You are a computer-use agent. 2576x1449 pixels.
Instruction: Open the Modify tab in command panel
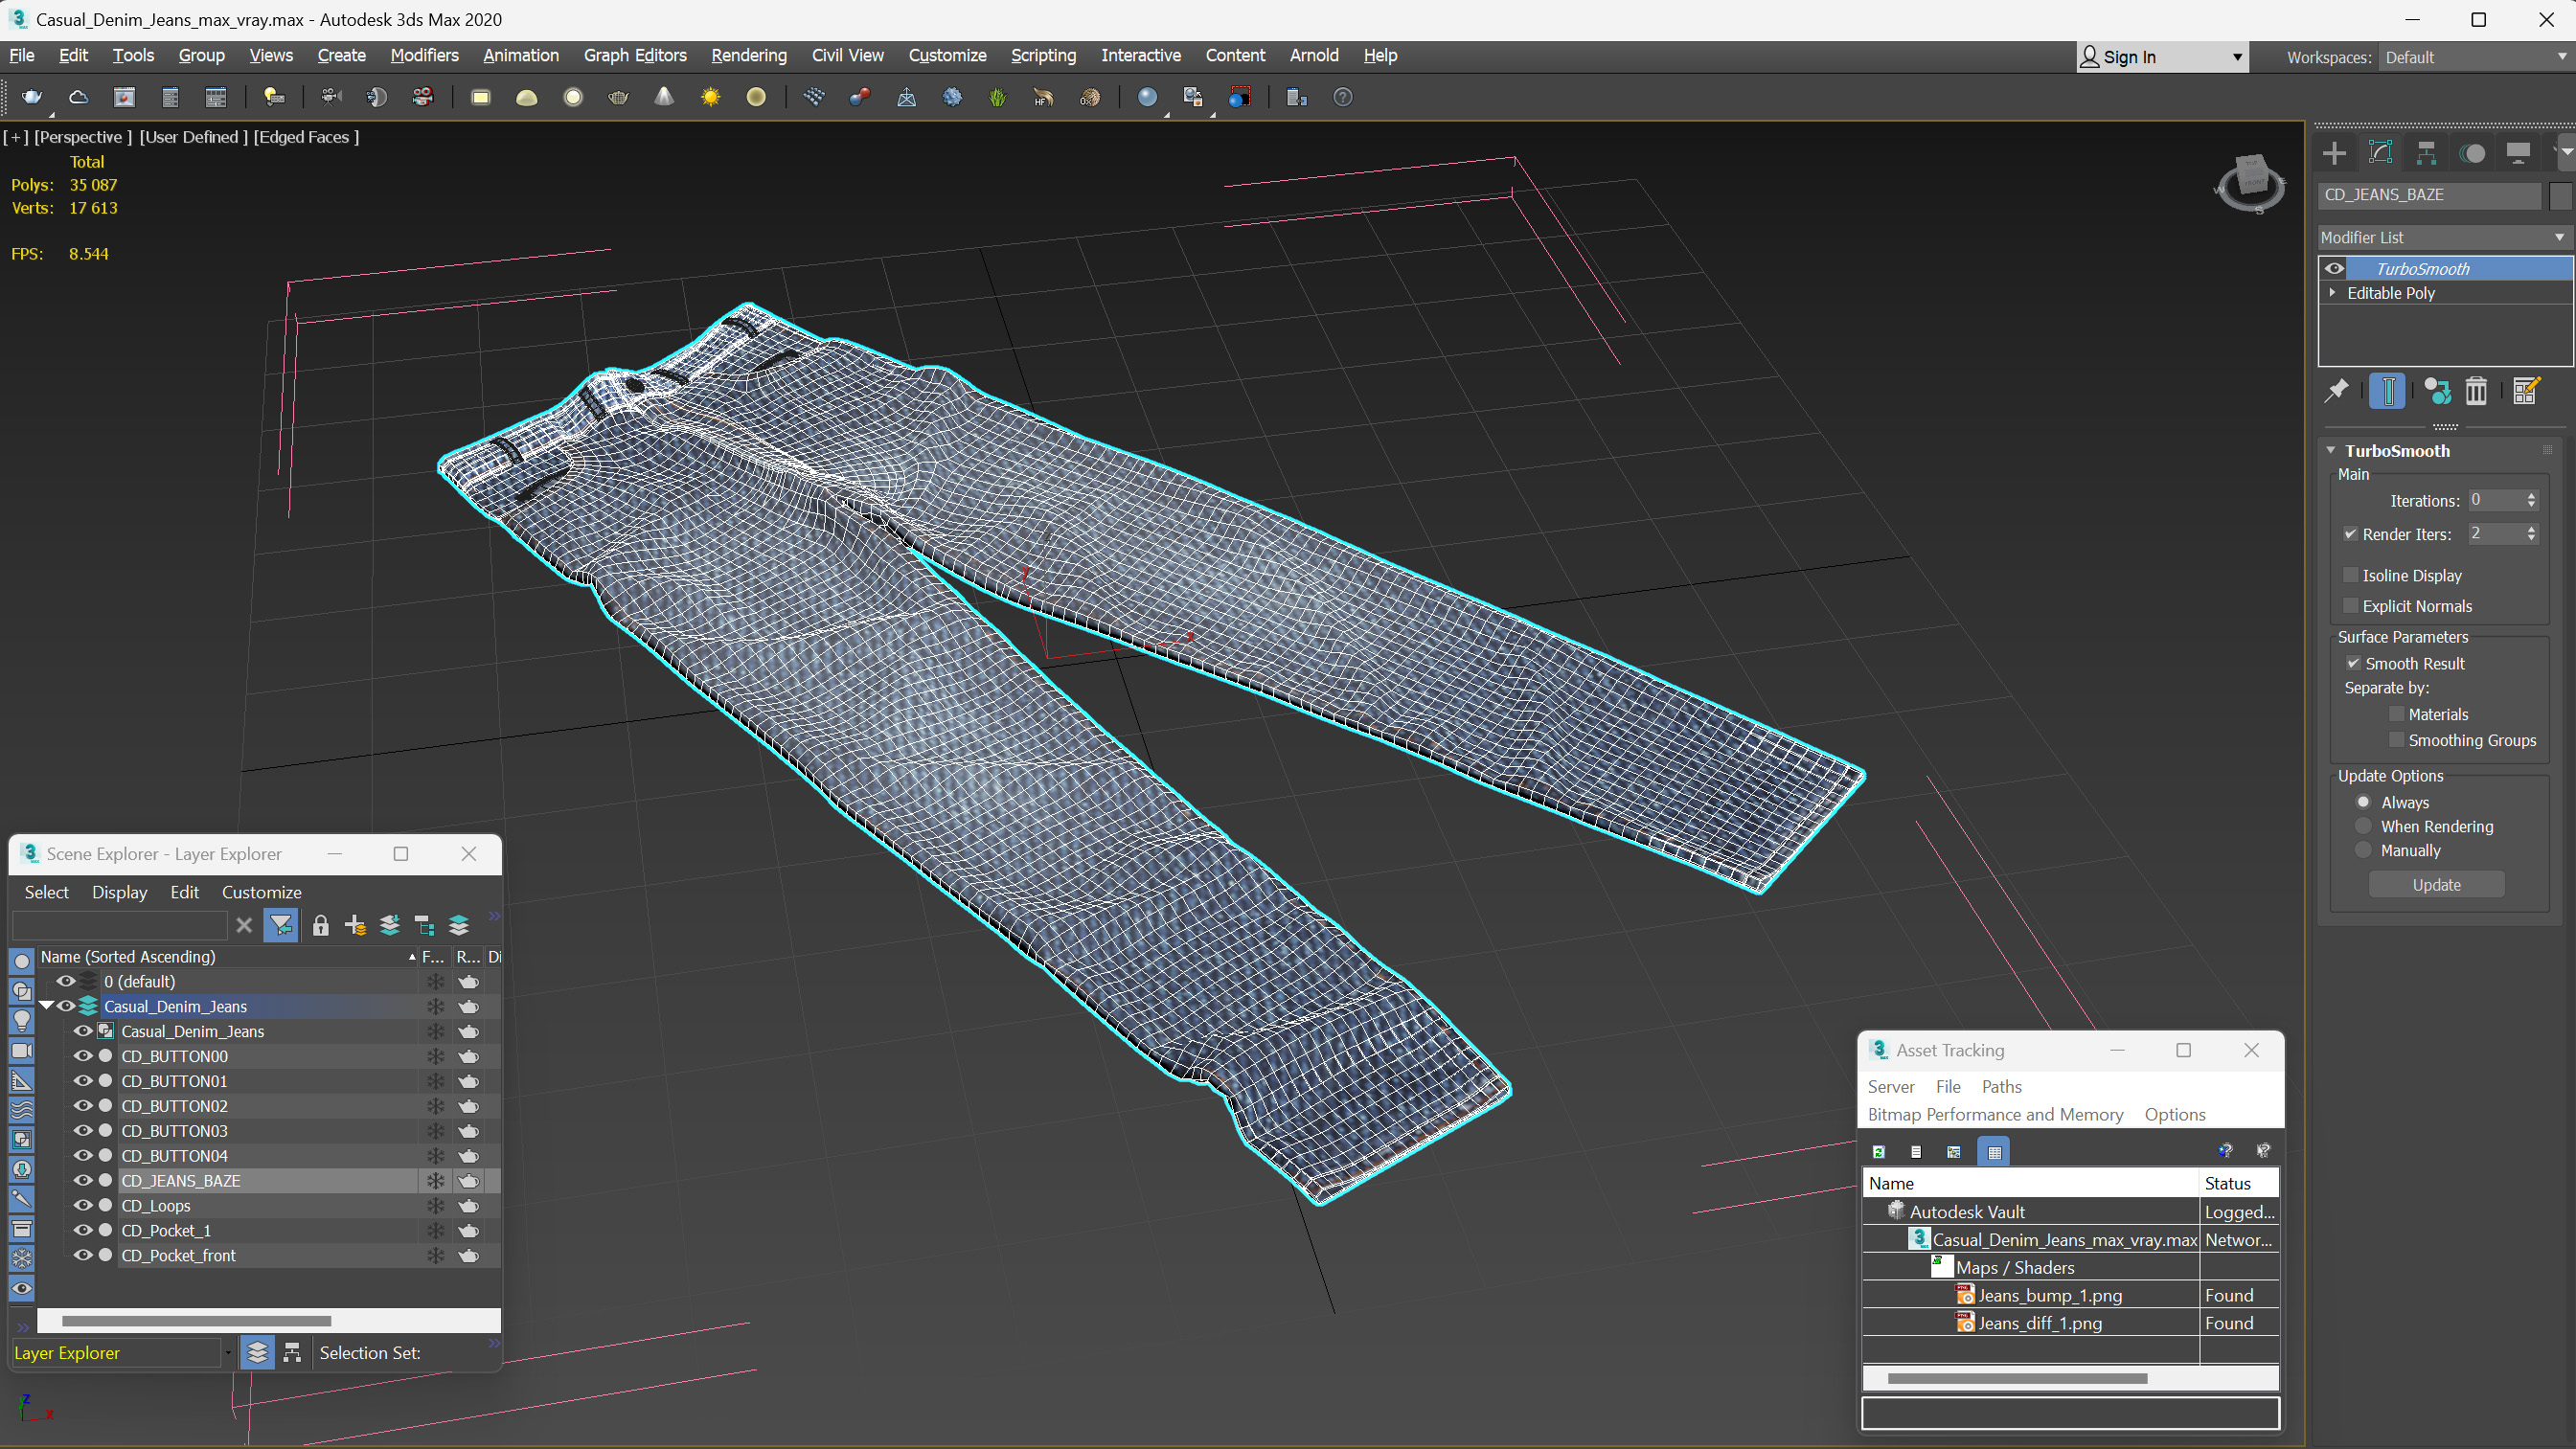(2381, 153)
